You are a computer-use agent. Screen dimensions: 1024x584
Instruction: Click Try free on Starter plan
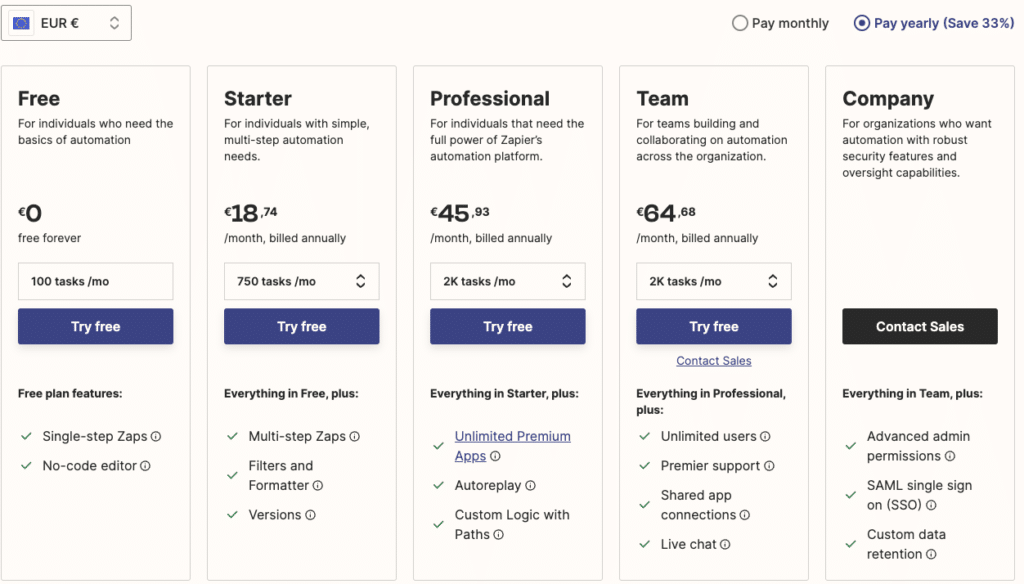click(301, 327)
